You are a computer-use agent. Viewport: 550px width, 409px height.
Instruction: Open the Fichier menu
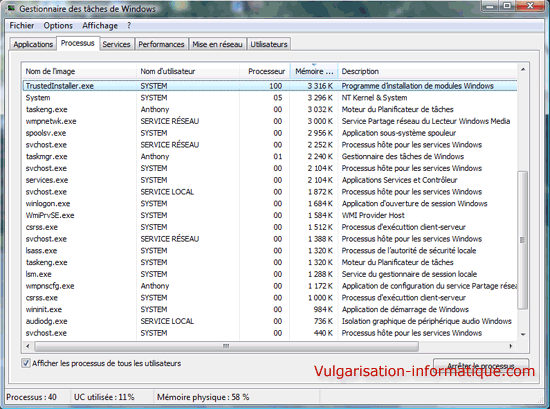(x=22, y=26)
